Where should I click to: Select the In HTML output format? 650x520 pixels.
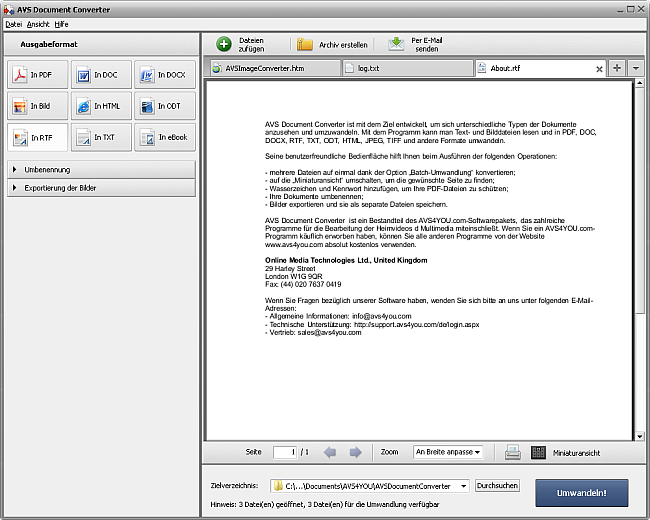click(101, 106)
